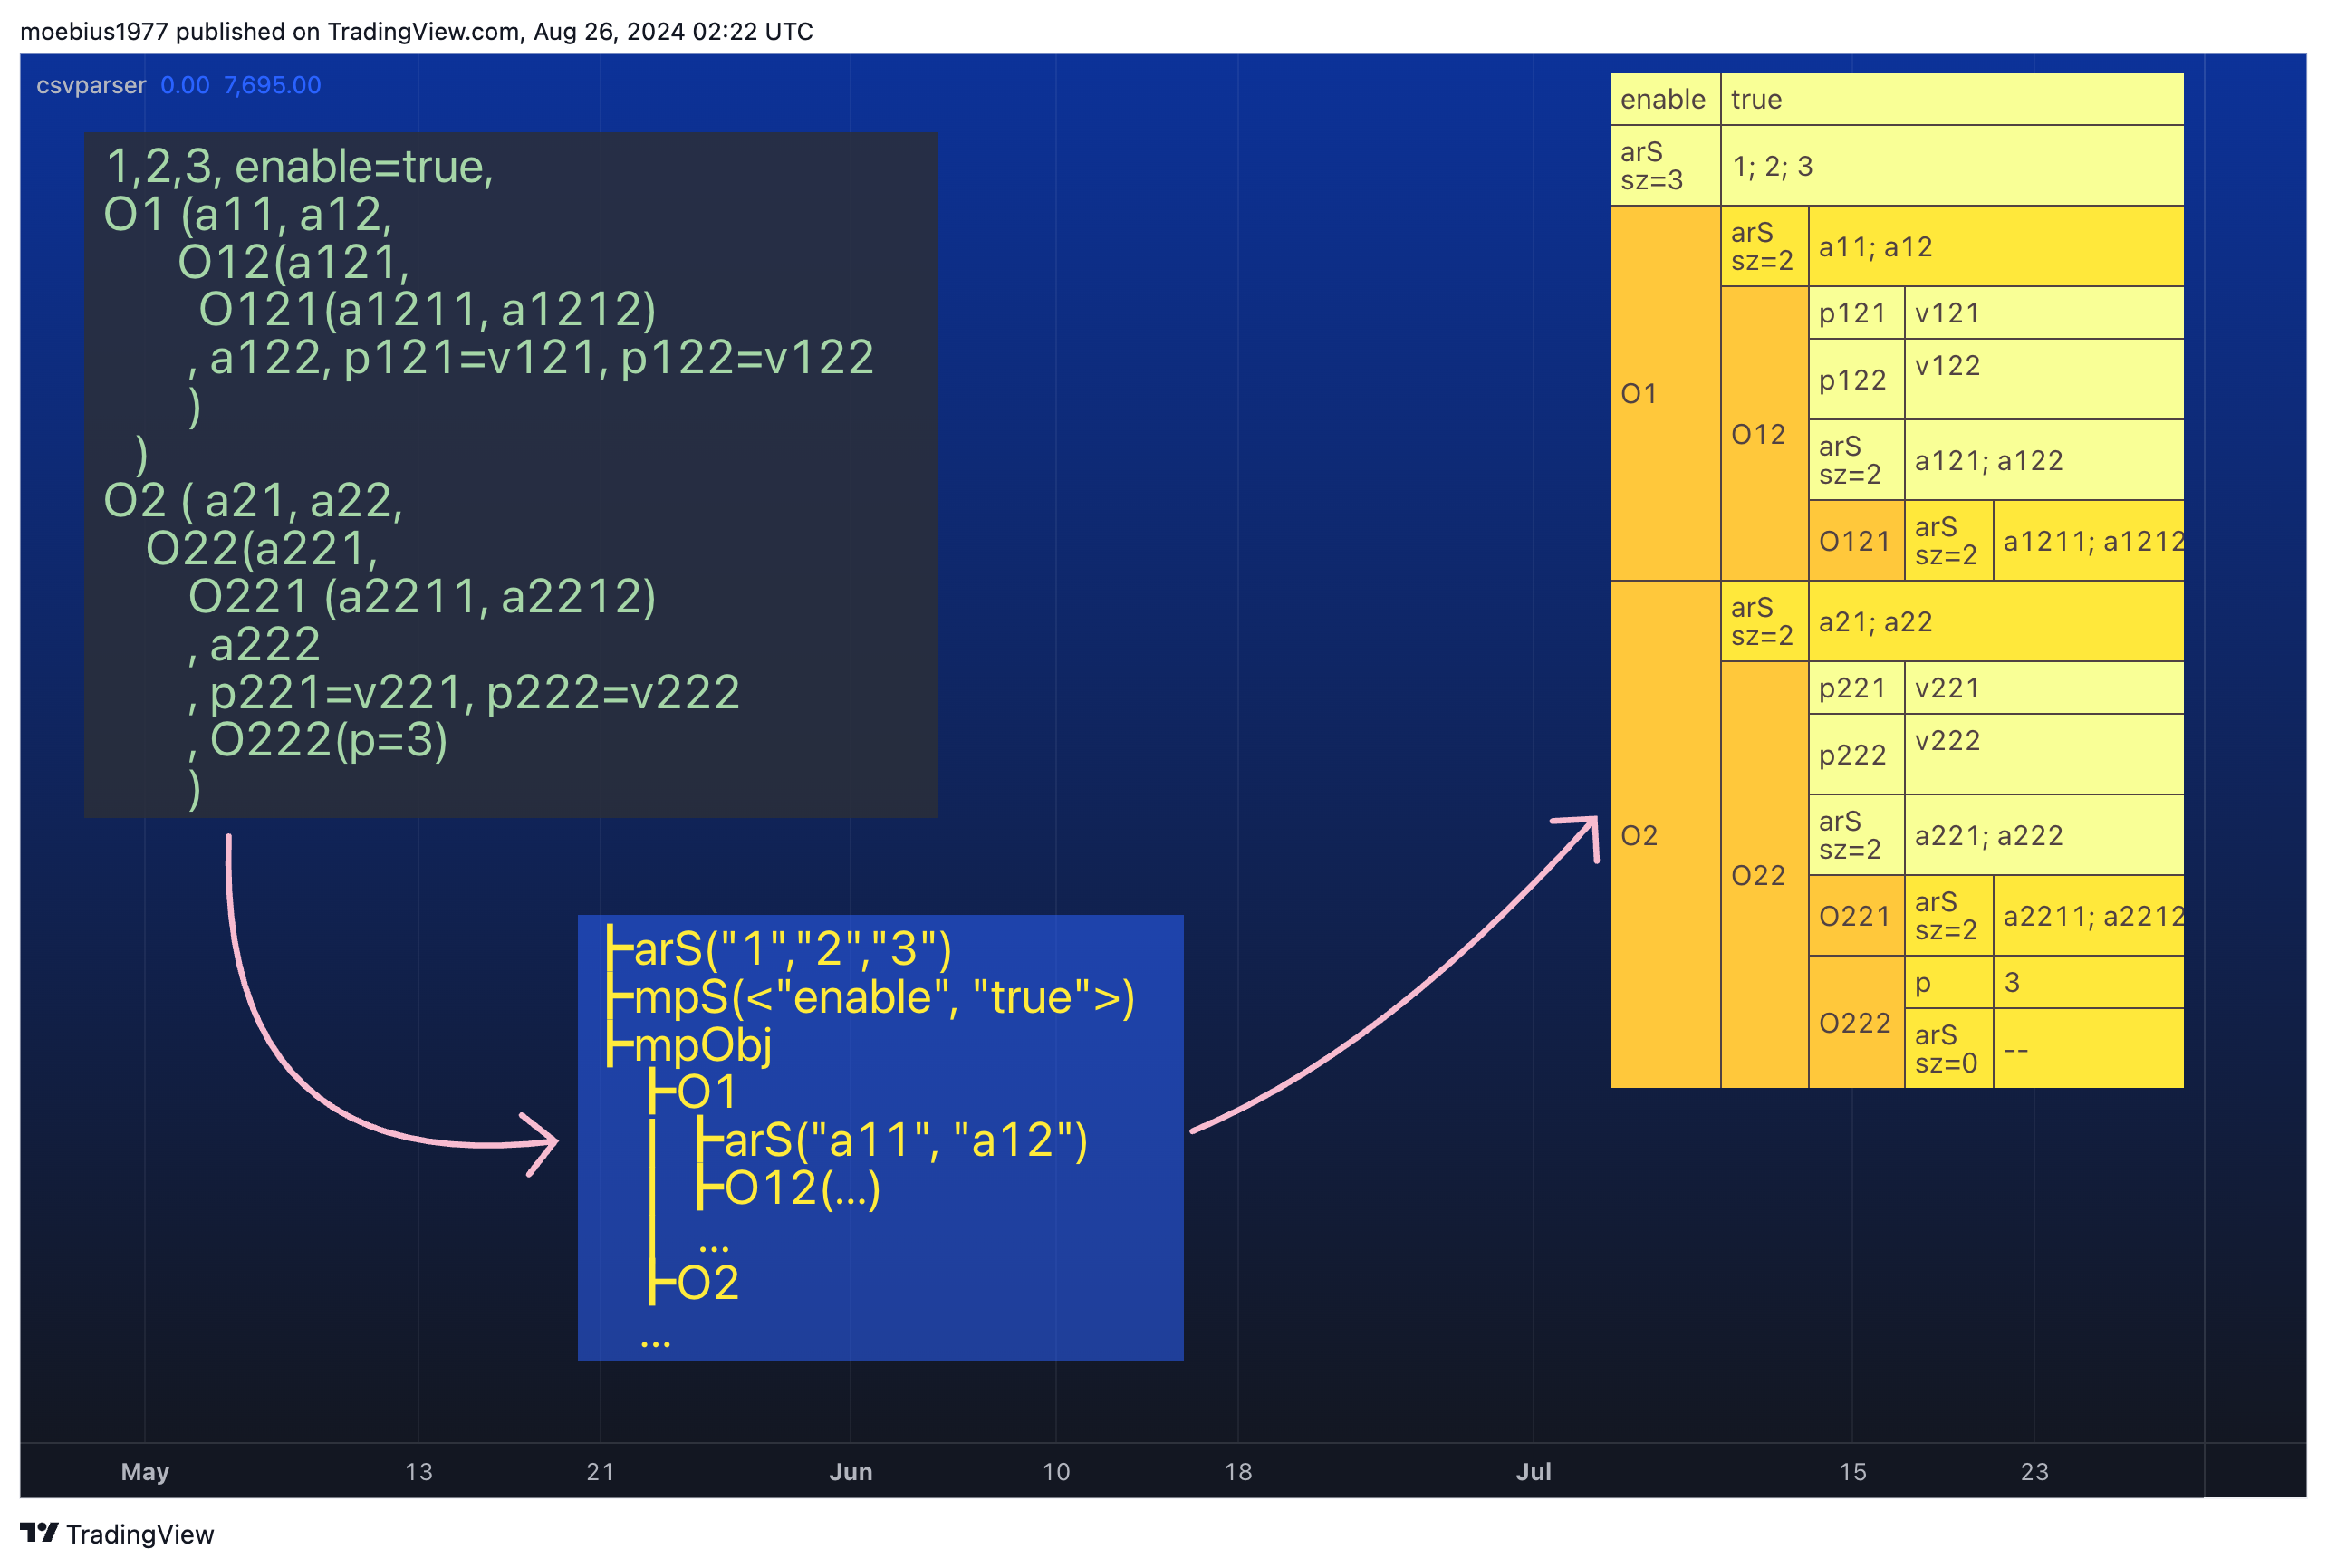Viewport: 2327px width, 1568px height.
Task: Click the 0.00 indicator value
Action: click(x=185, y=85)
